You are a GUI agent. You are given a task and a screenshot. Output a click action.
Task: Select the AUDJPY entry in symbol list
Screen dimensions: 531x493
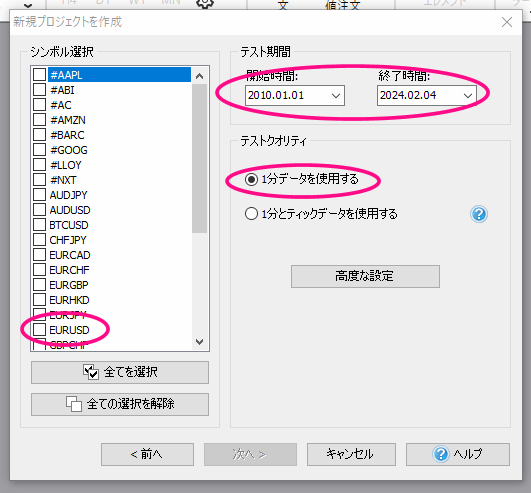68,195
